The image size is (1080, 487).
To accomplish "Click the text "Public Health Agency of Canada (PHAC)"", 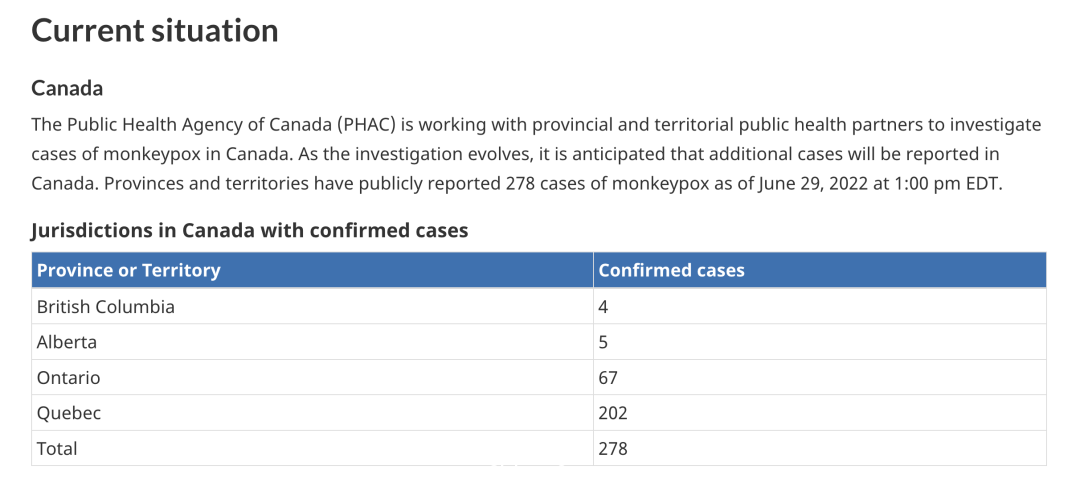I will [x=230, y=125].
